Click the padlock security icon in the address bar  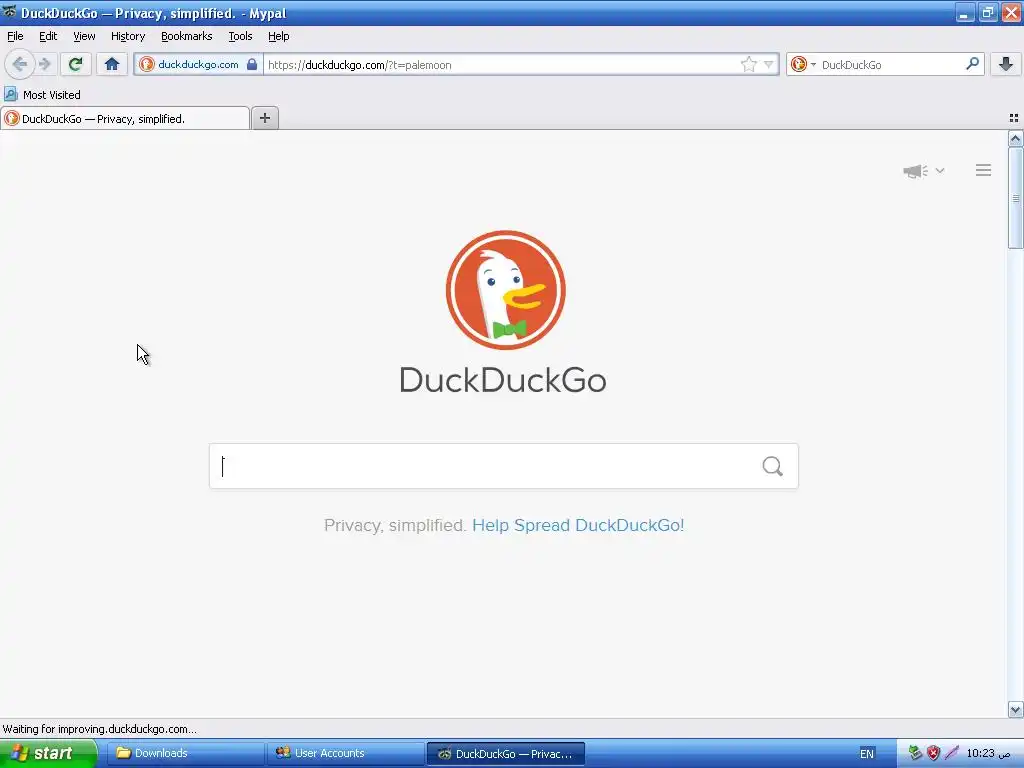[x=252, y=64]
